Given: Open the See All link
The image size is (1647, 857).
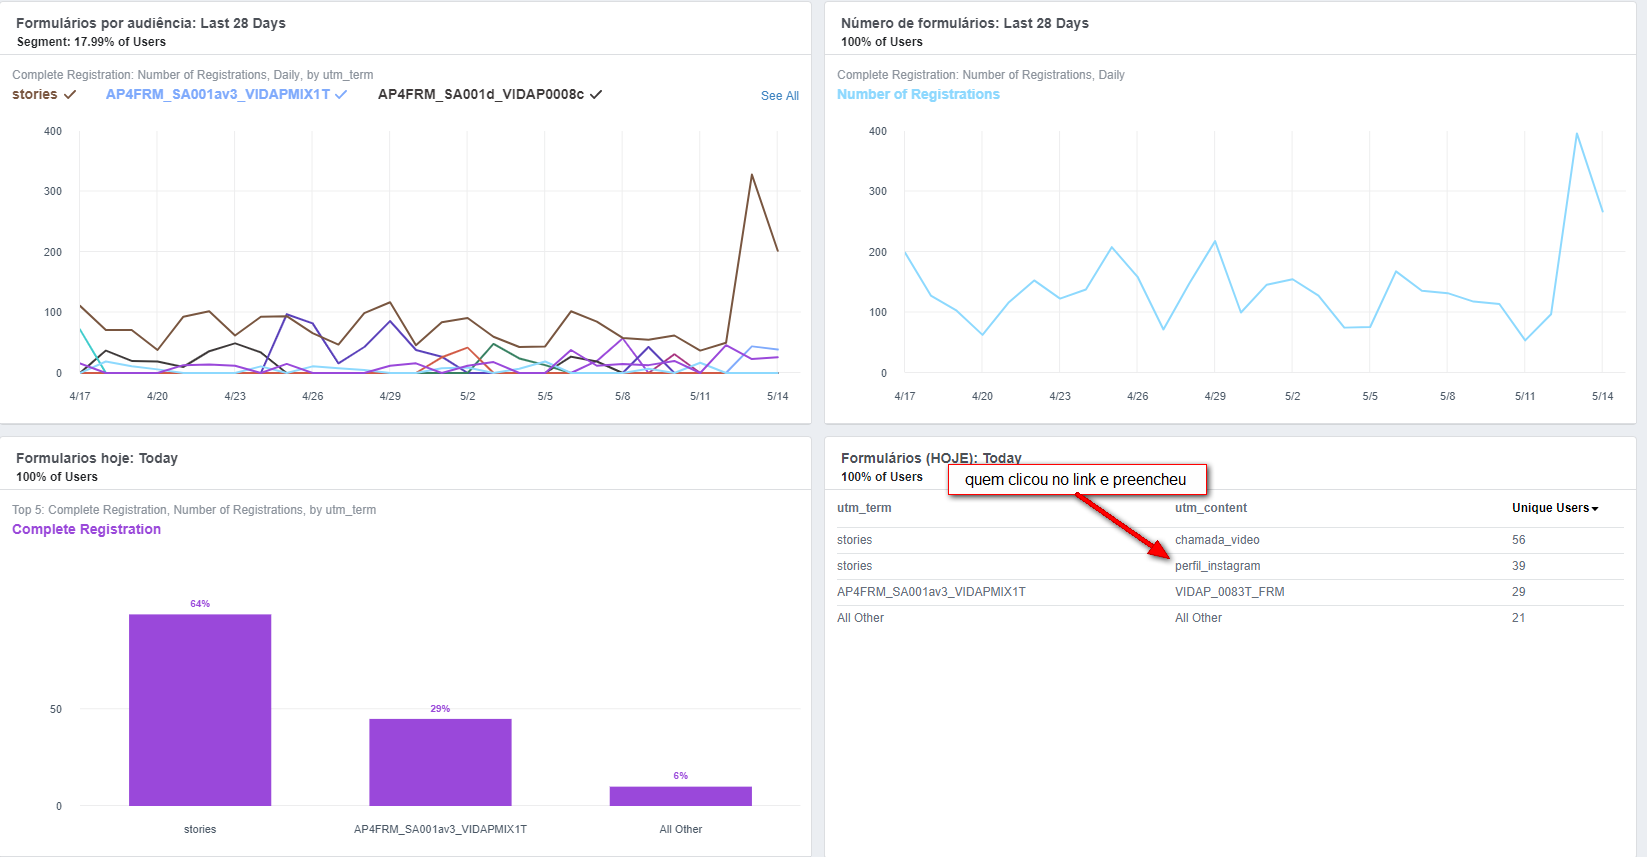Looking at the screenshot, I should [779, 96].
